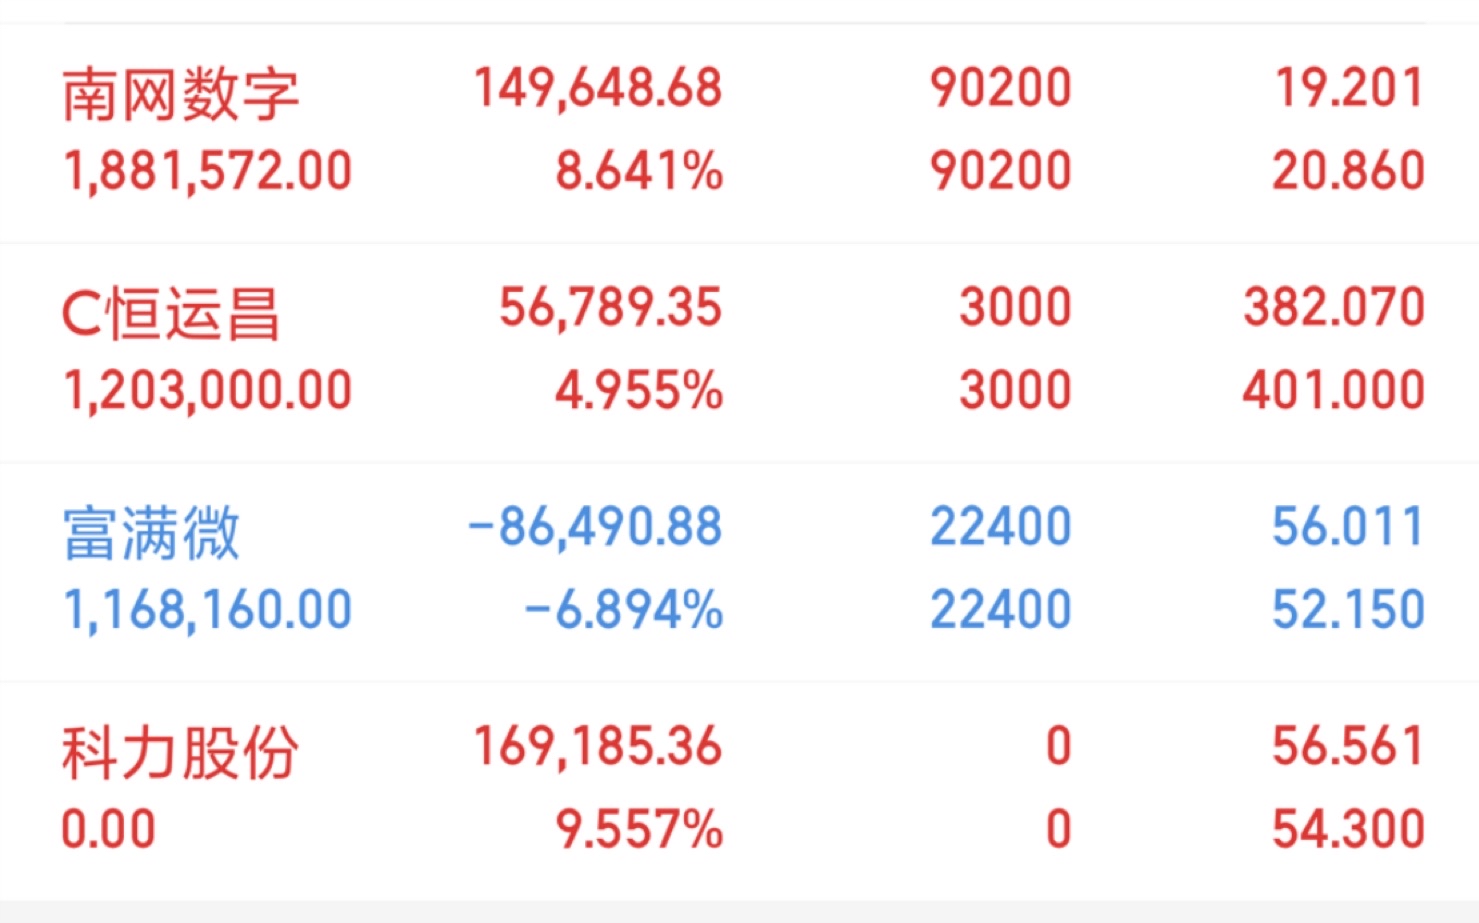Click C恒运昌 profit amount 56,789.35
Screen dimensions: 1479x923
click(610, 307)
